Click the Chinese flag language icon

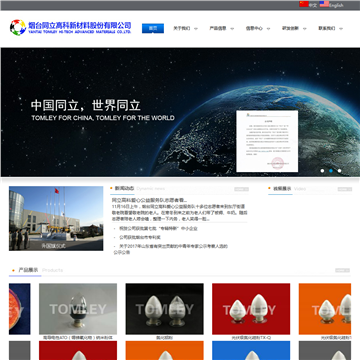[x=304, y=4]
